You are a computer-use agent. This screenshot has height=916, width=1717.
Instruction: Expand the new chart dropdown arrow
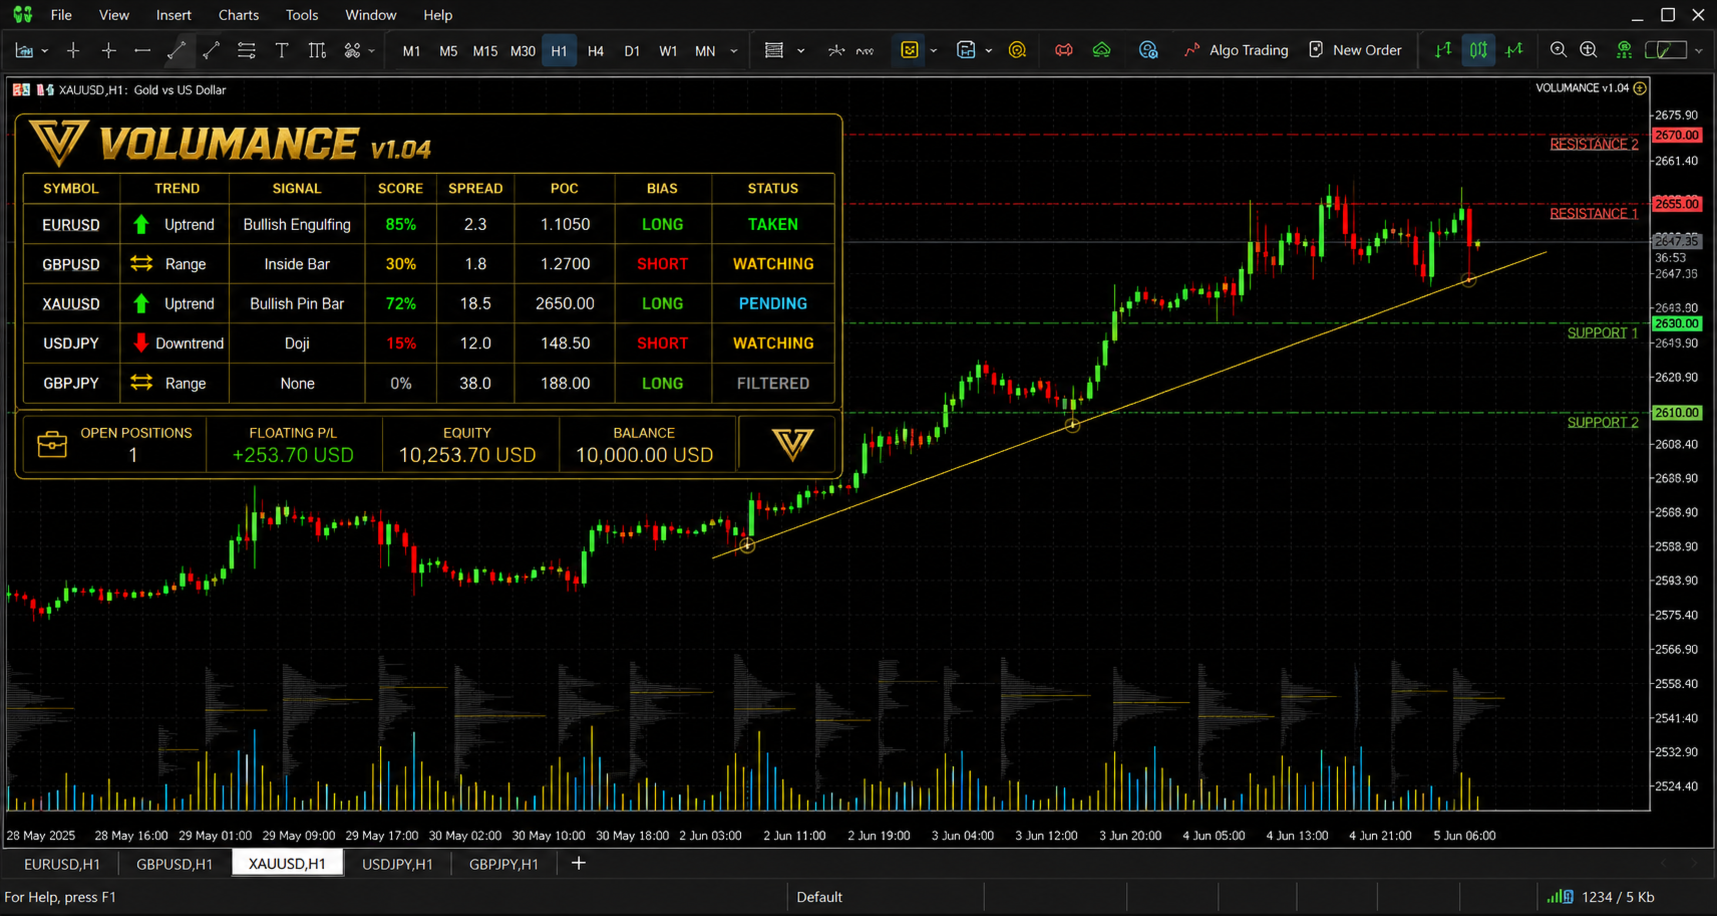coord(45,51)
